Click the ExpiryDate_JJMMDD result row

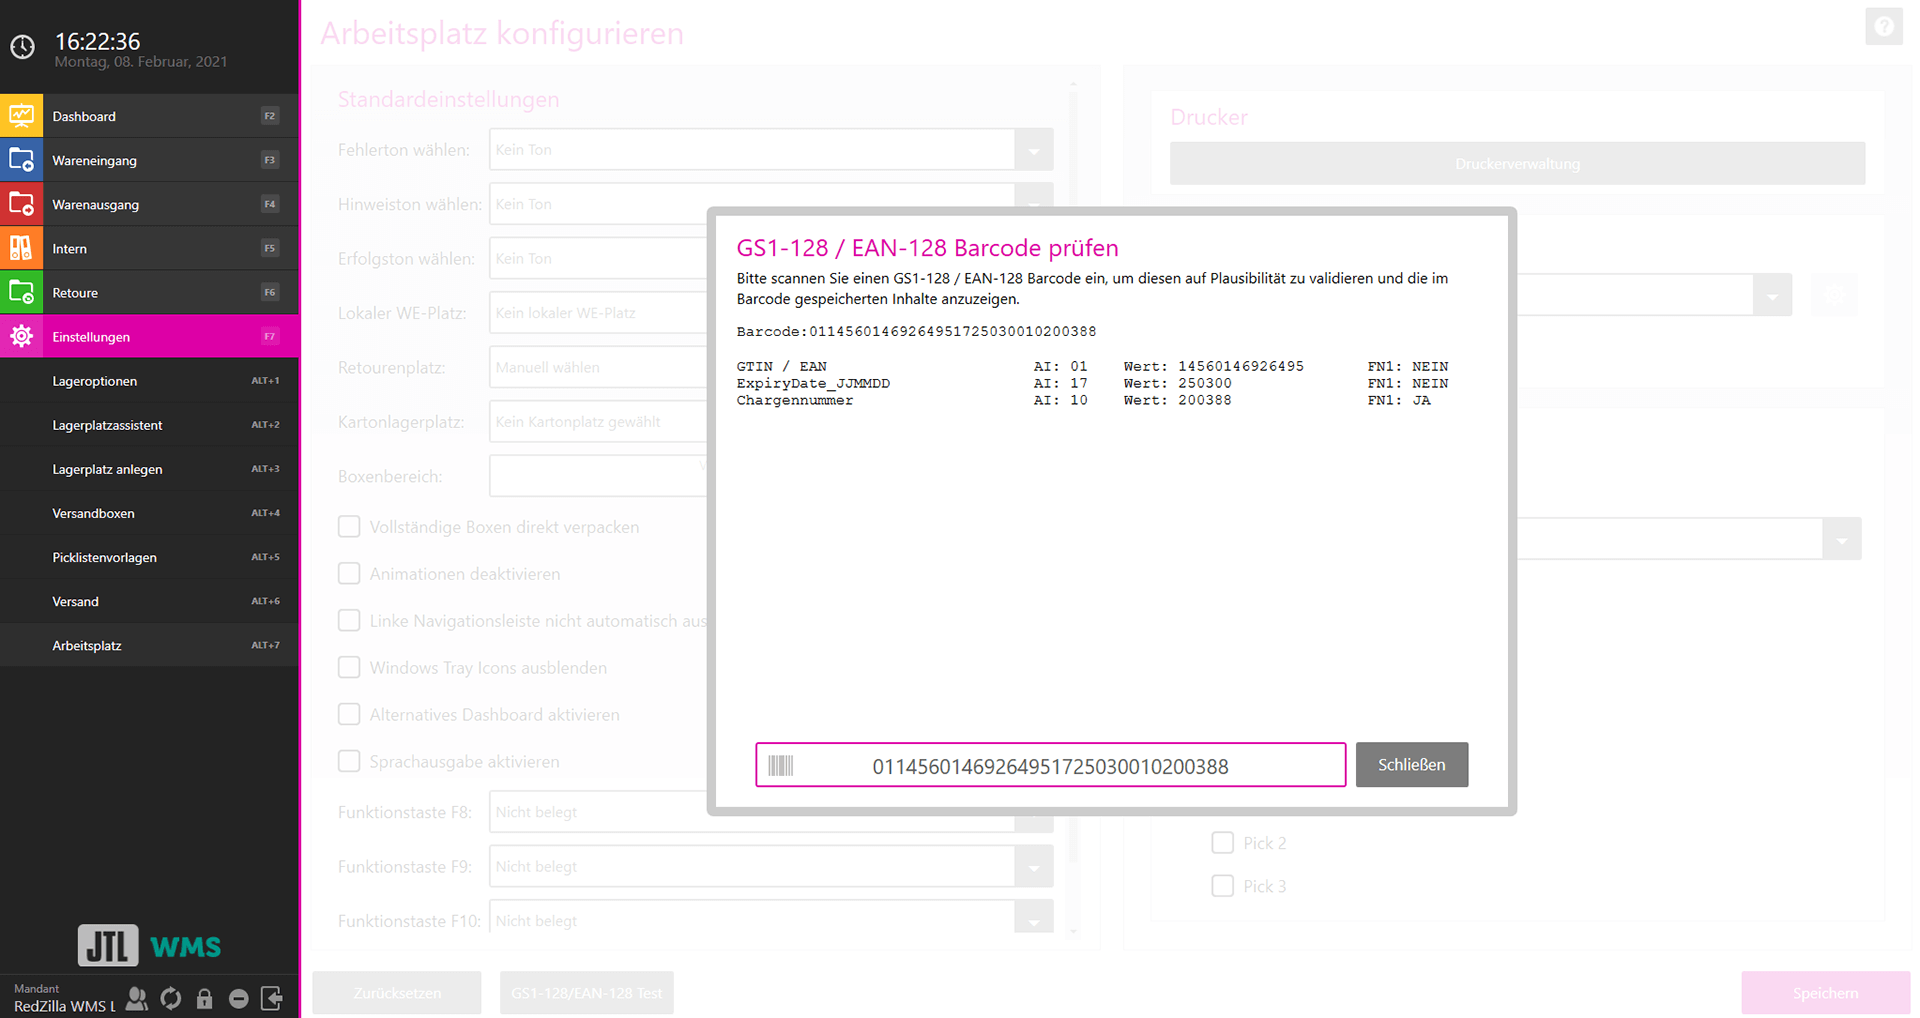coord(1092,383)
